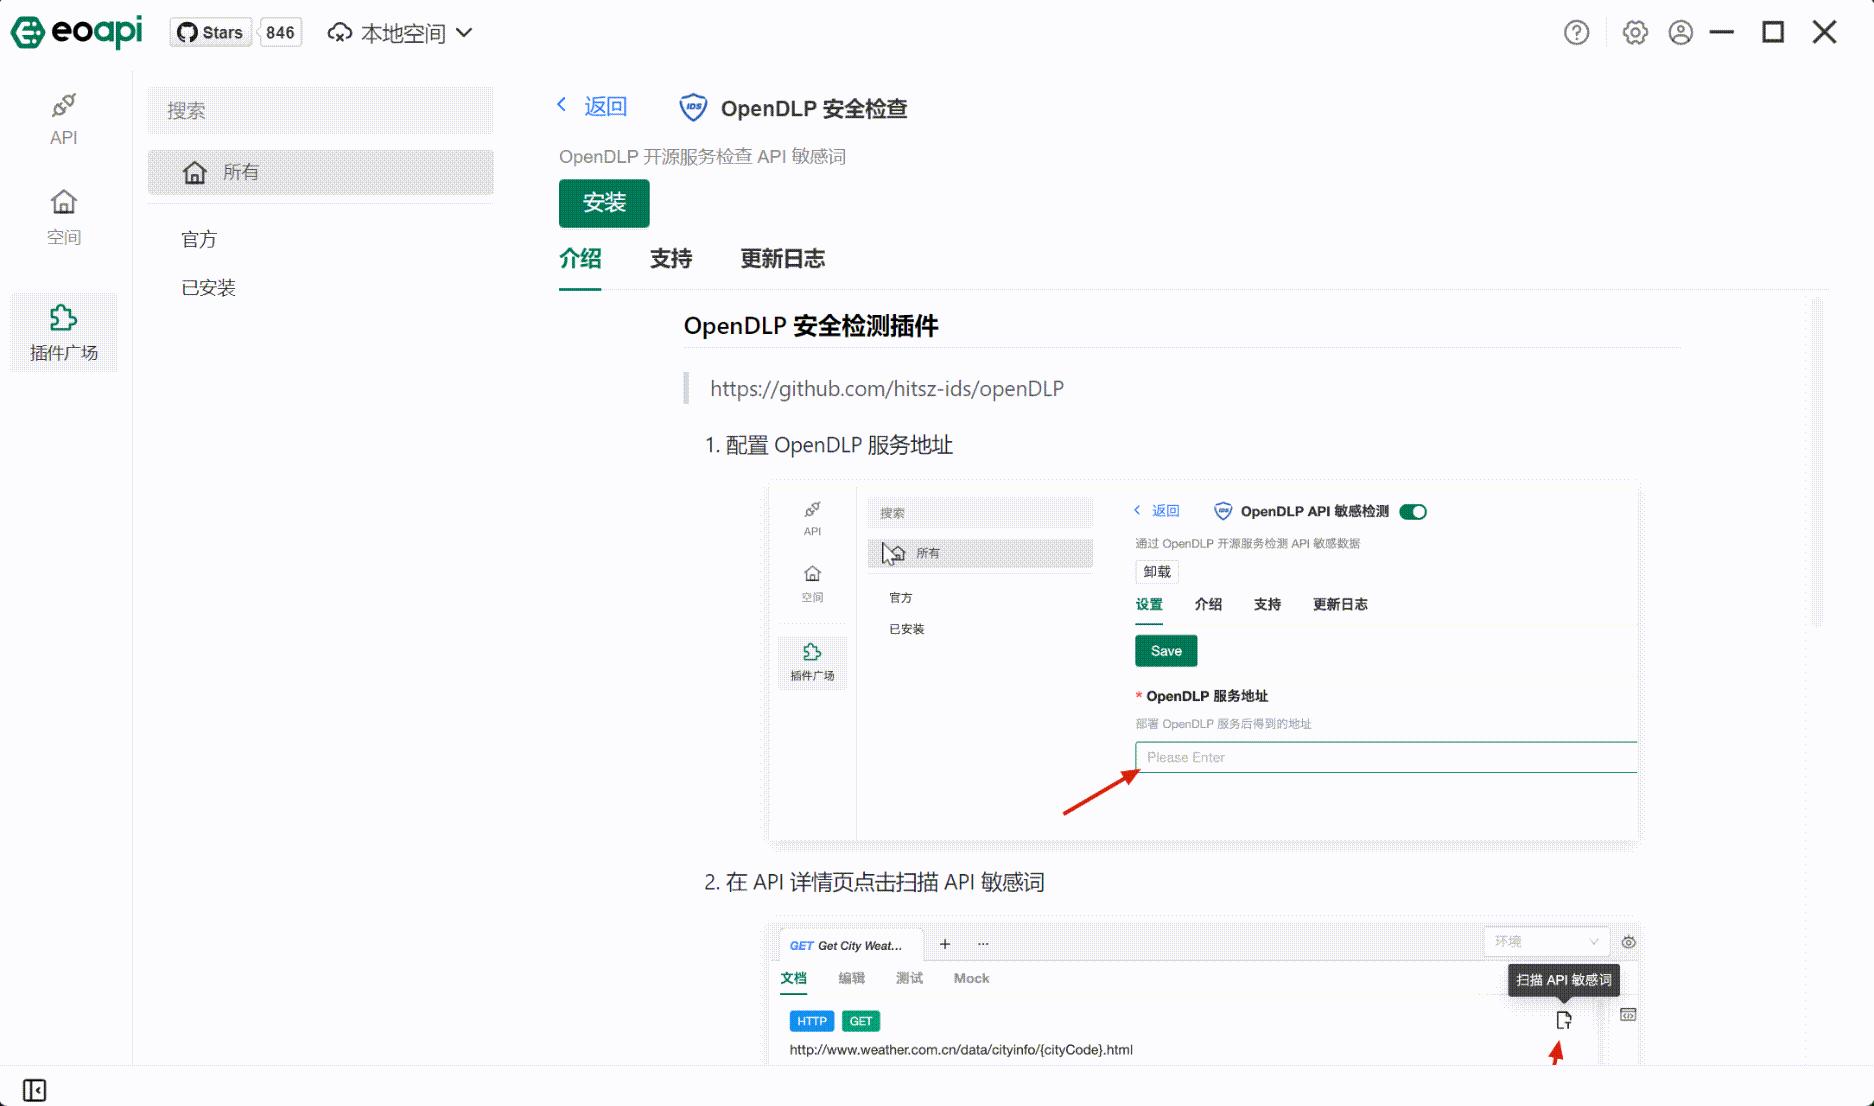Image resolution: width=1874 pixels, height=1106 pixels.
Task: Select the 介绍 tab
Action: [x=579, y=259]
